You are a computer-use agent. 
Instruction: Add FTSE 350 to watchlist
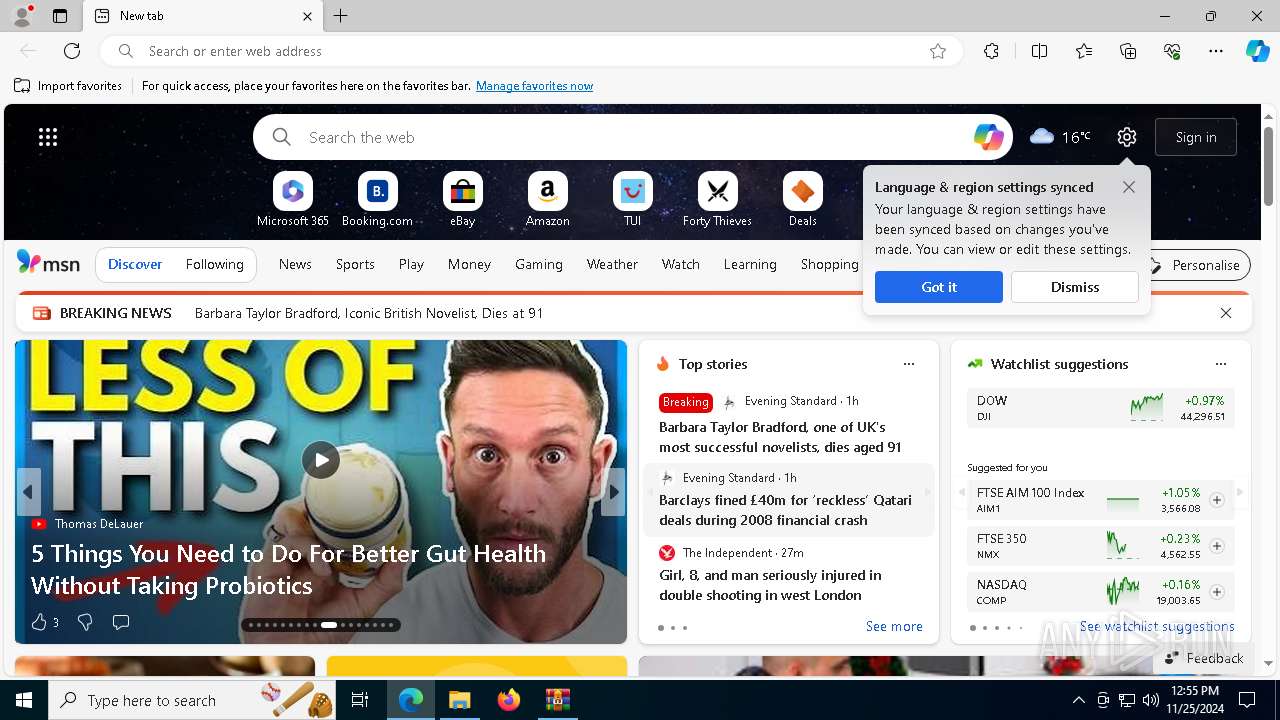1217,546
